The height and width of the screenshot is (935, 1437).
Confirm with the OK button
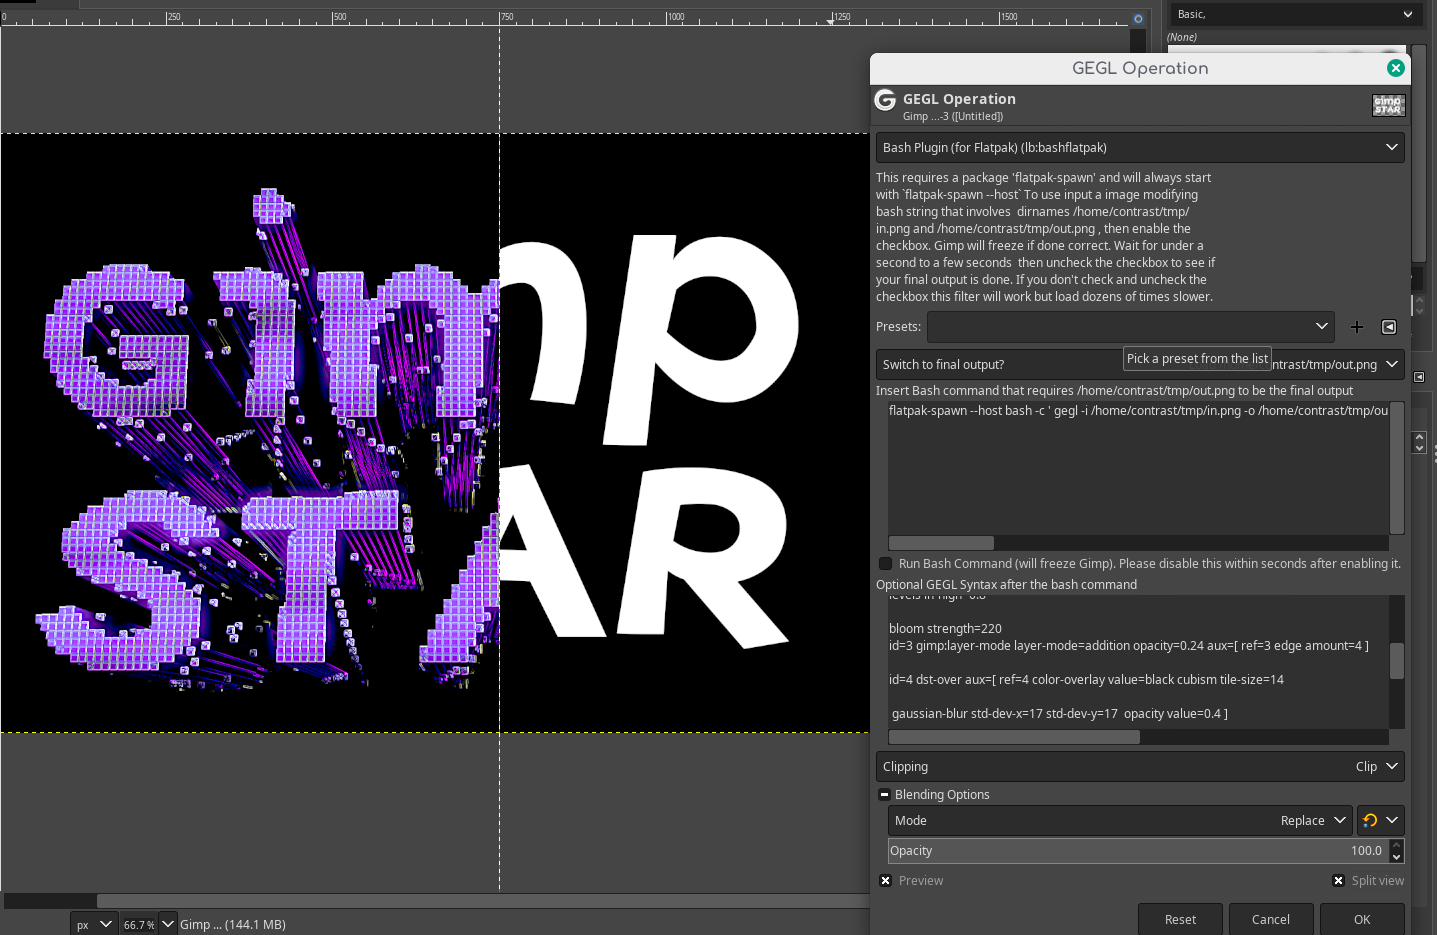coord(1362,919)
